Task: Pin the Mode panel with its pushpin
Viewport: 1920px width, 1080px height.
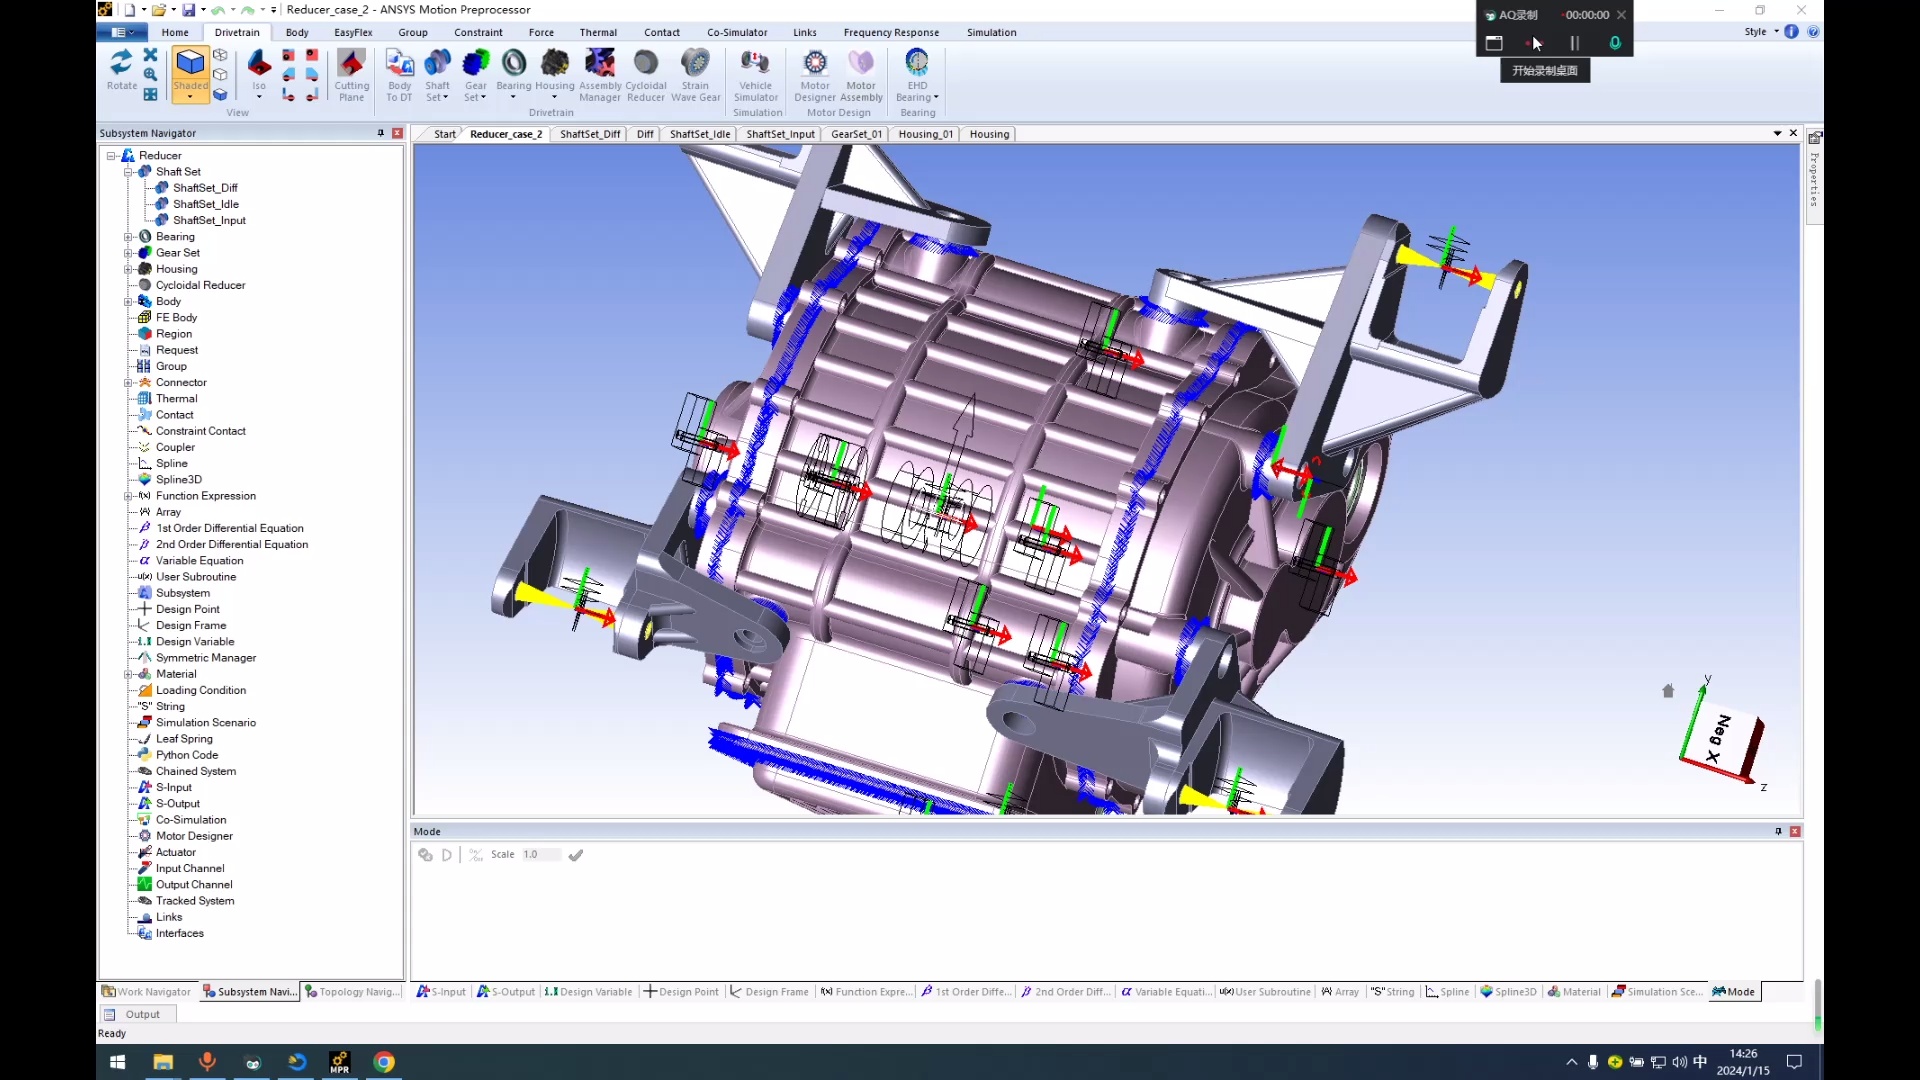Action: pos(1778,831)
